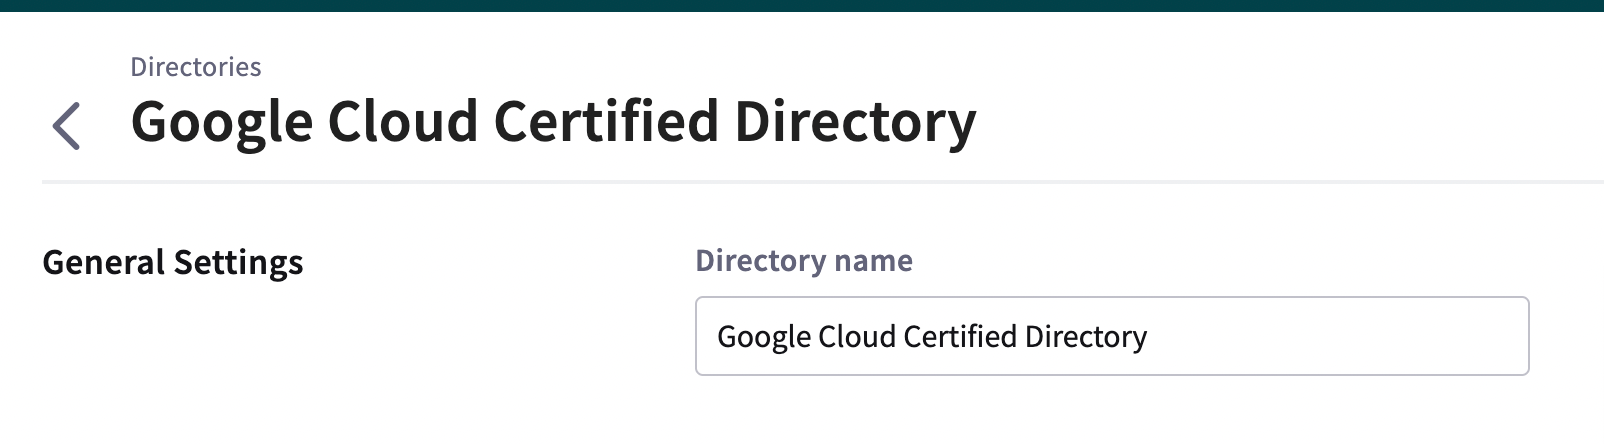The image size is (1604, 444).
Task: Click the word 'Settings' in the section heading
Action: 238,263
